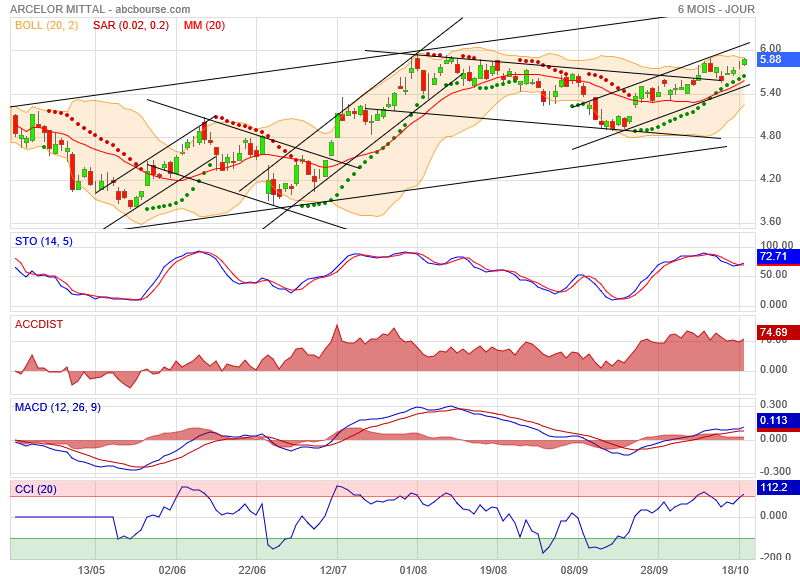Click the 18/10 date label
This screenshot has height=580, width=800.
click(x=735, y=570)
